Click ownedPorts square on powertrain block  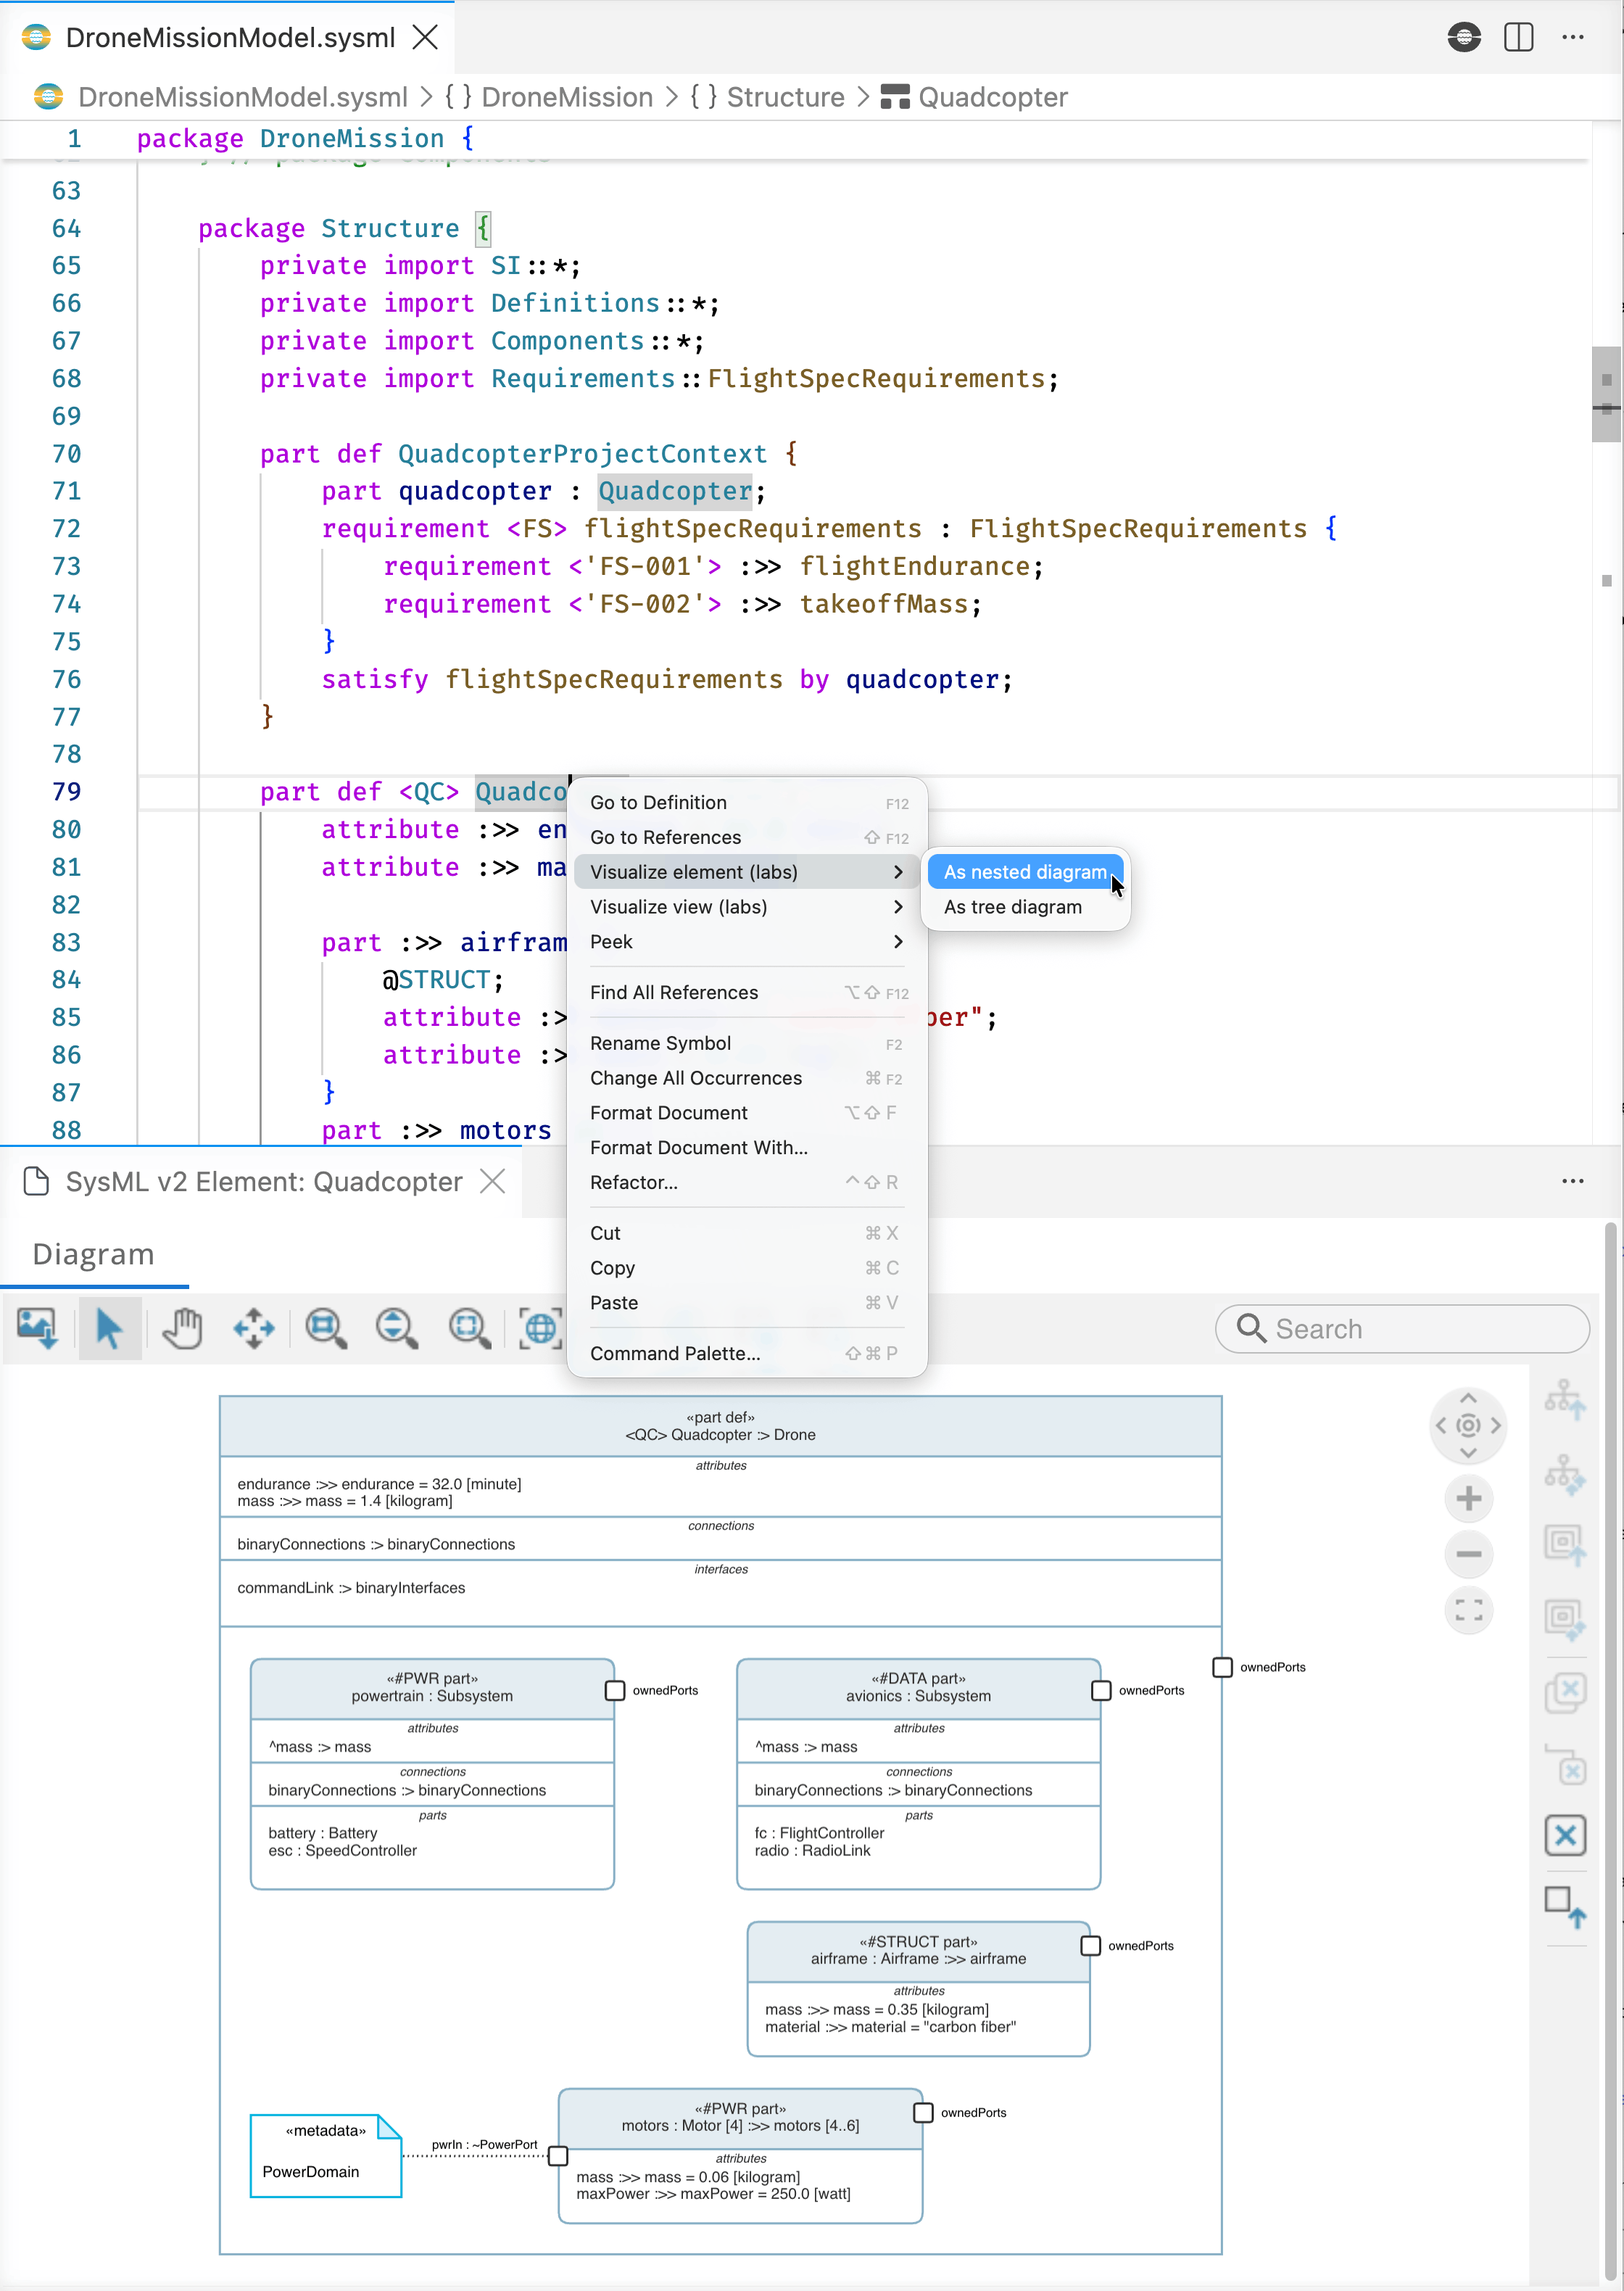point(615,1690)
